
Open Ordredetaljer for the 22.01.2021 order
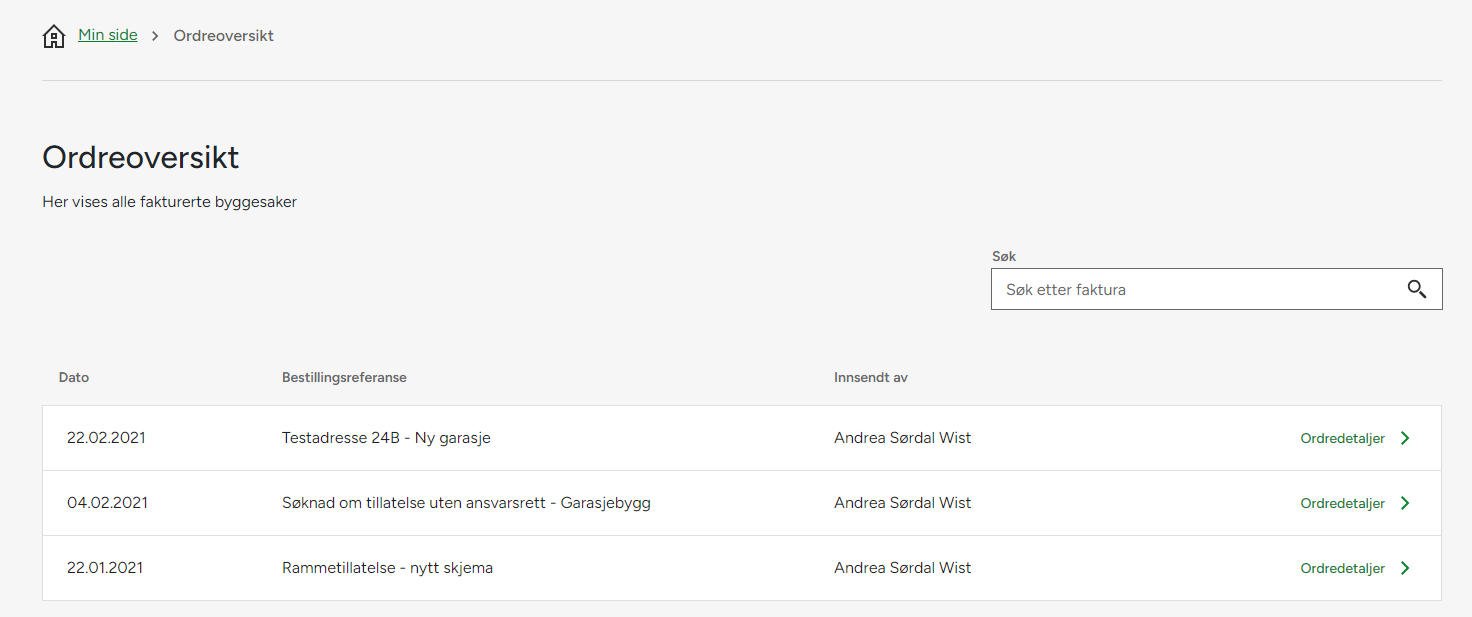[x=1342, y=568]
